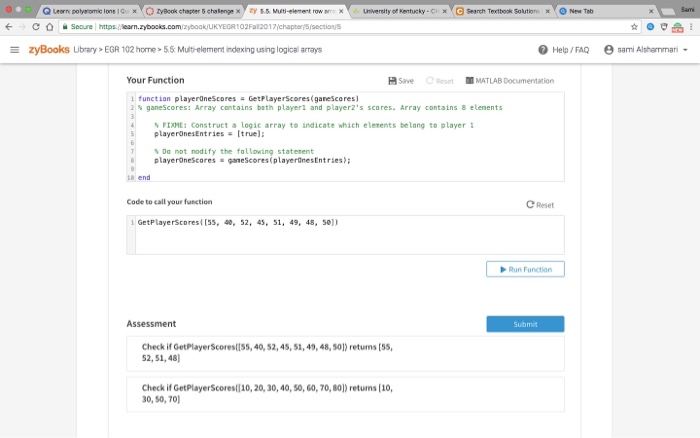Go to EGR 102 home breadcrumb
The width and height of the screenshot is (700, 438).
click(130, 50)
